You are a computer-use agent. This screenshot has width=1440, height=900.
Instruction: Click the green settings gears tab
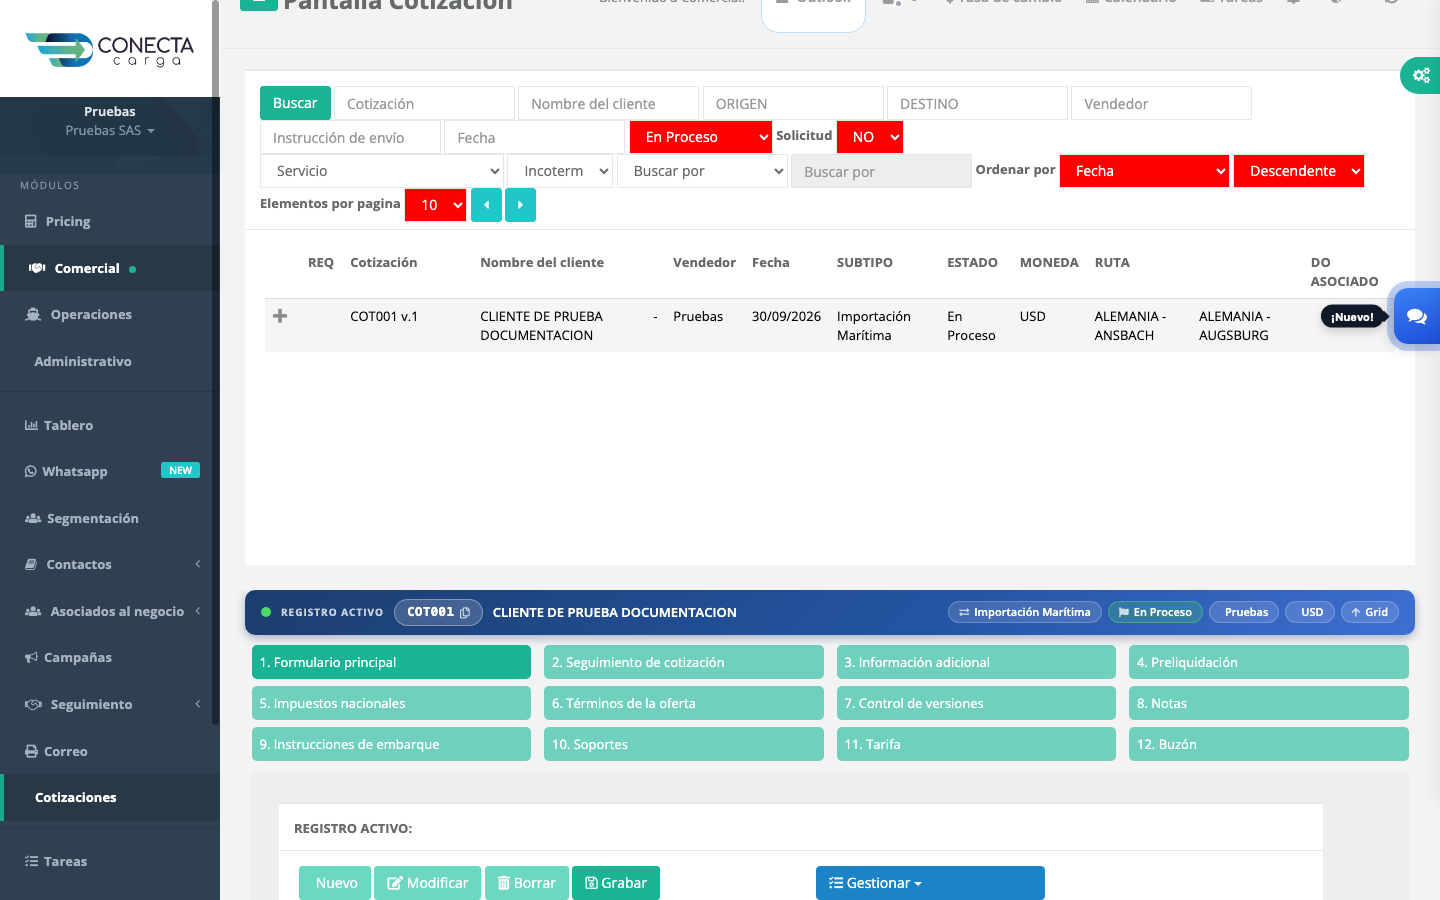tap(1420, 75)
